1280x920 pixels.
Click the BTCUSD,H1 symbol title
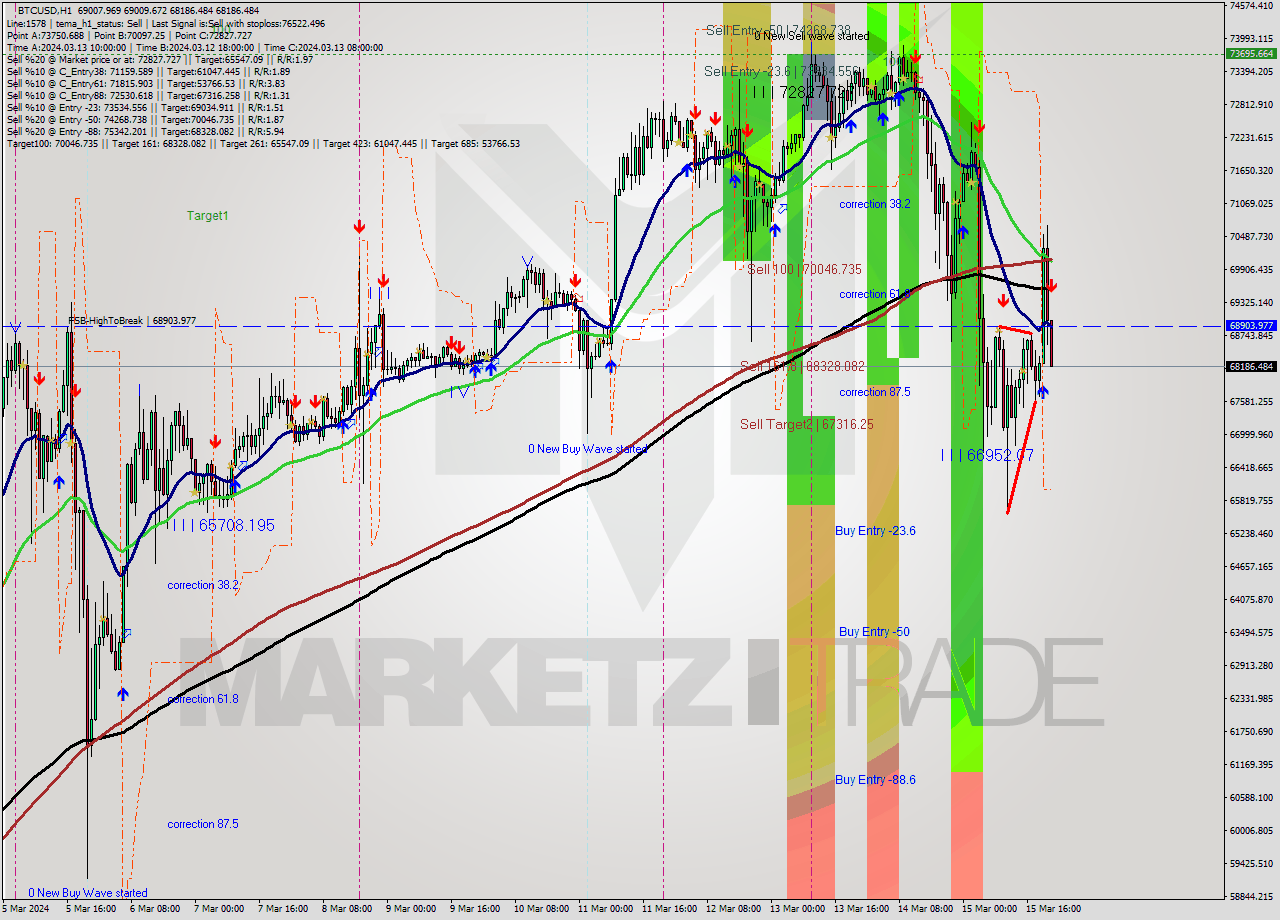(x=47, y=10)
